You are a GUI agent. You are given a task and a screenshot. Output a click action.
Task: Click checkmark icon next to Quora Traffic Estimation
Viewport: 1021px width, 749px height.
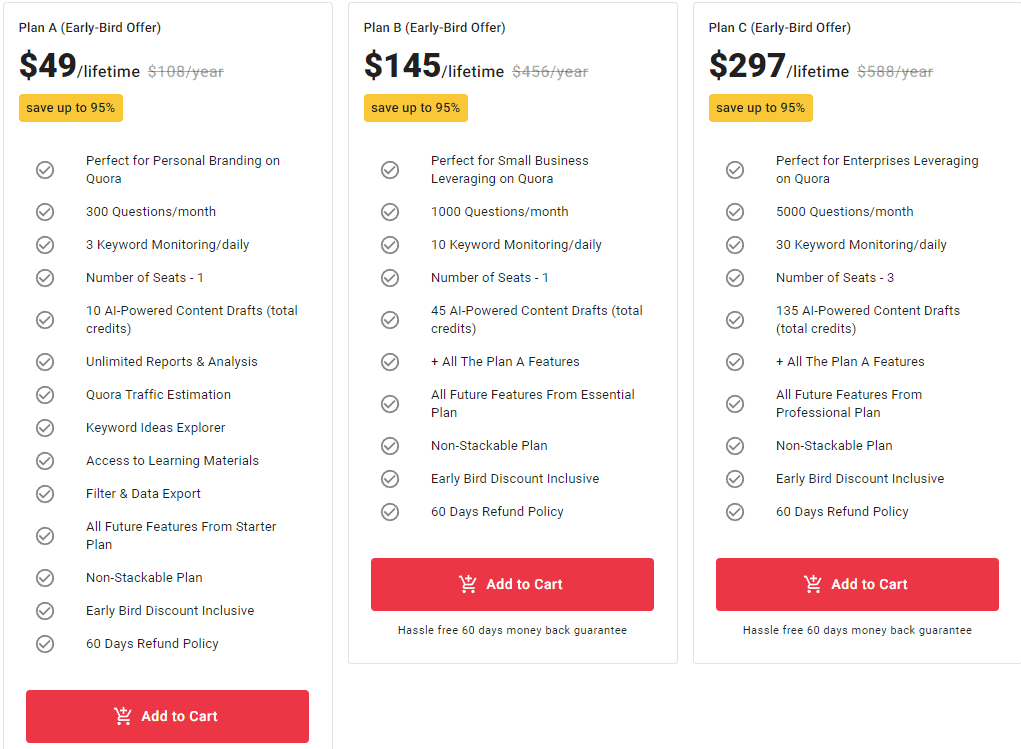pyautogui.click(x=45, y=395)
